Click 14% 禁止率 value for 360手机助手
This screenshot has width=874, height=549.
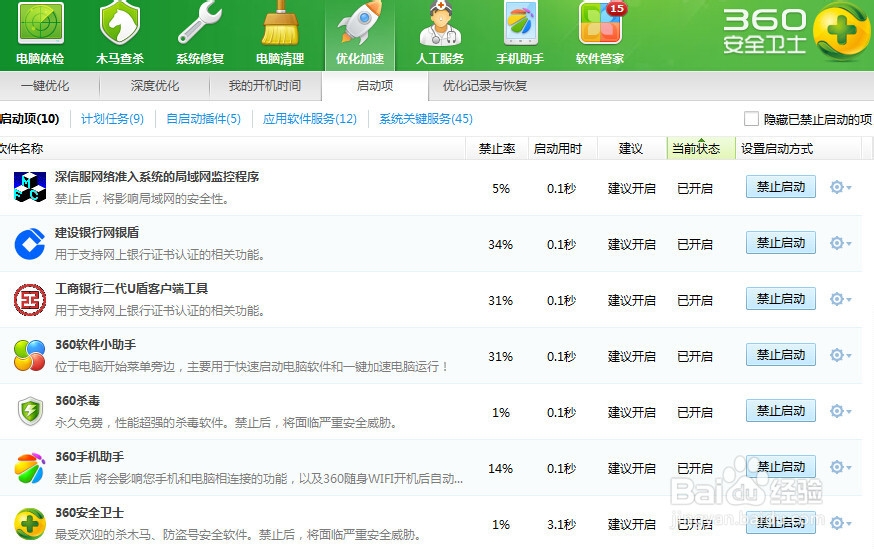[500, 468]
